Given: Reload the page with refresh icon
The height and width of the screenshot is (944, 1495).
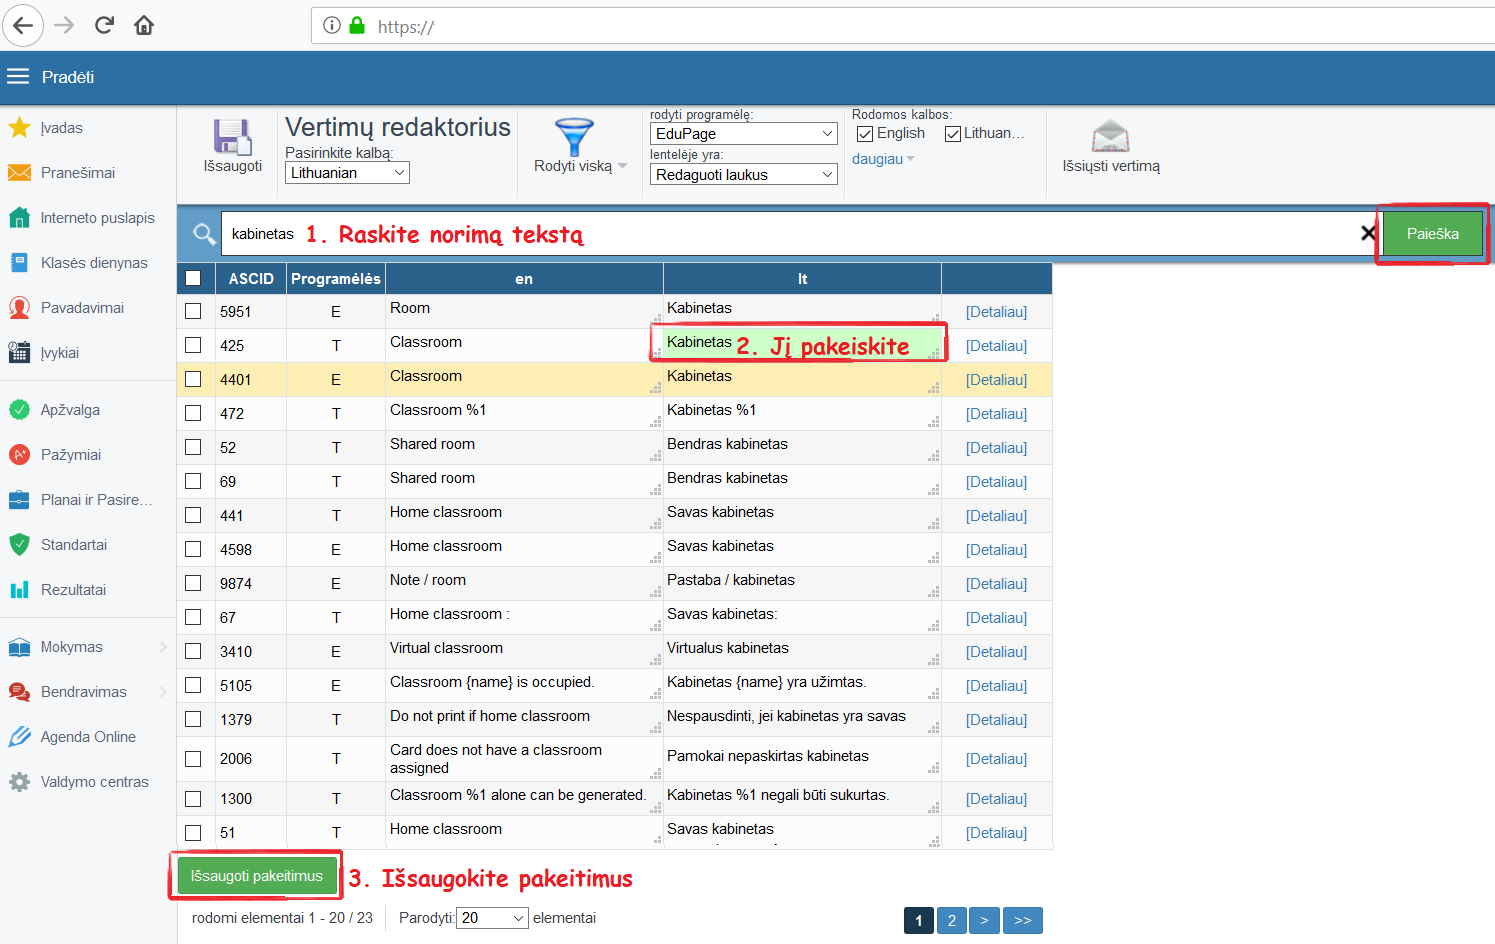Looking at the screenshot, I should click(x=104, y=25).
